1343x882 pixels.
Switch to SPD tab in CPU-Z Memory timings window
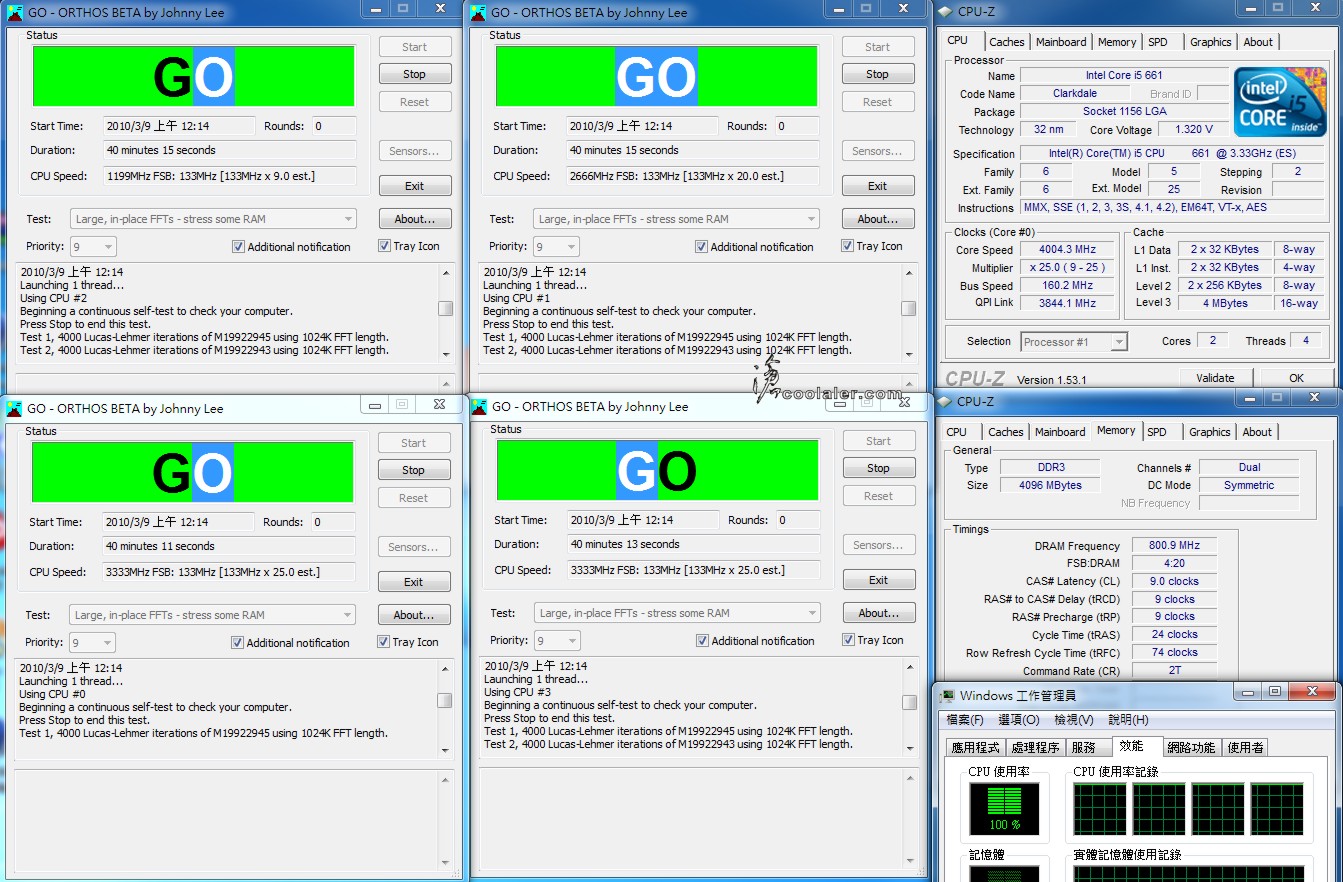pos(1157,432)
